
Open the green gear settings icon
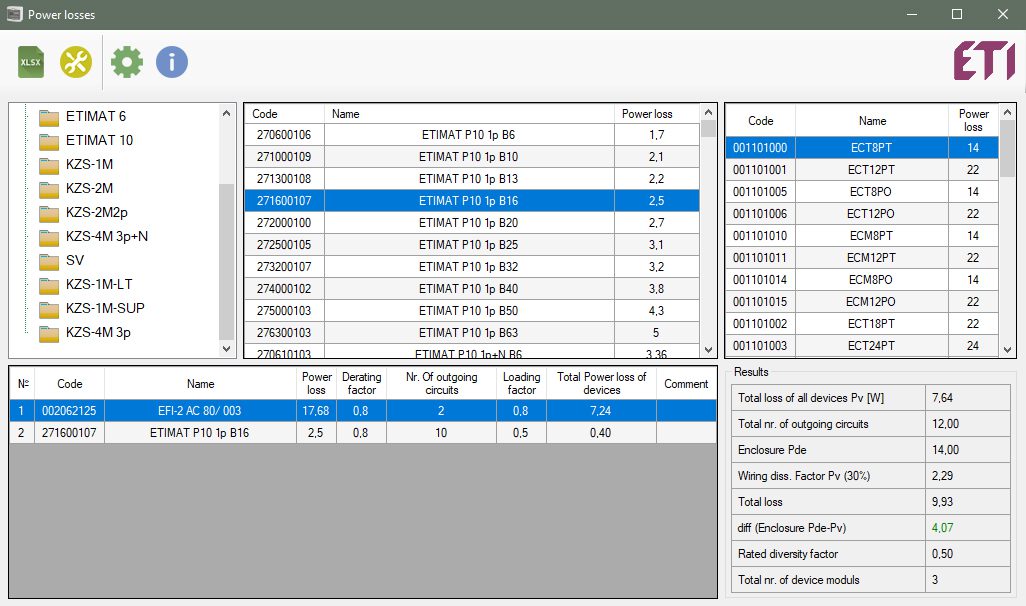coord(127,62)
